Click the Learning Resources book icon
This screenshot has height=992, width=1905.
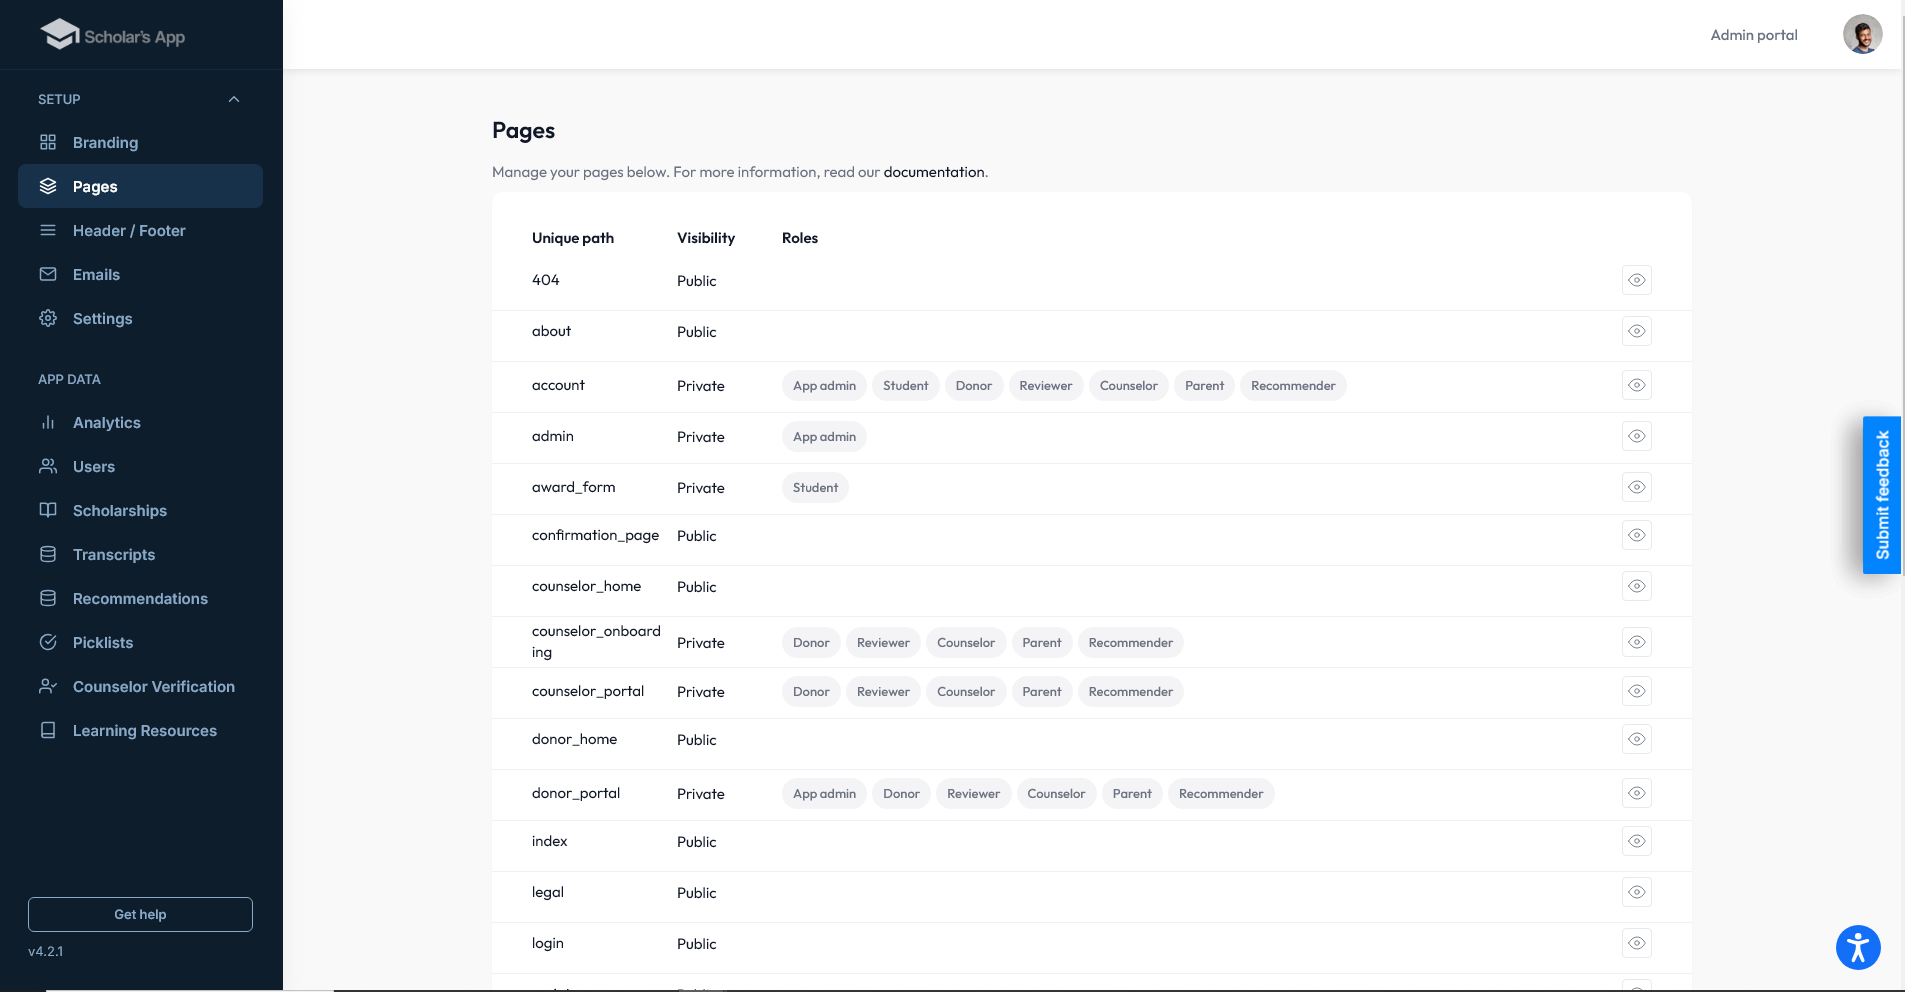pos(48,730)
